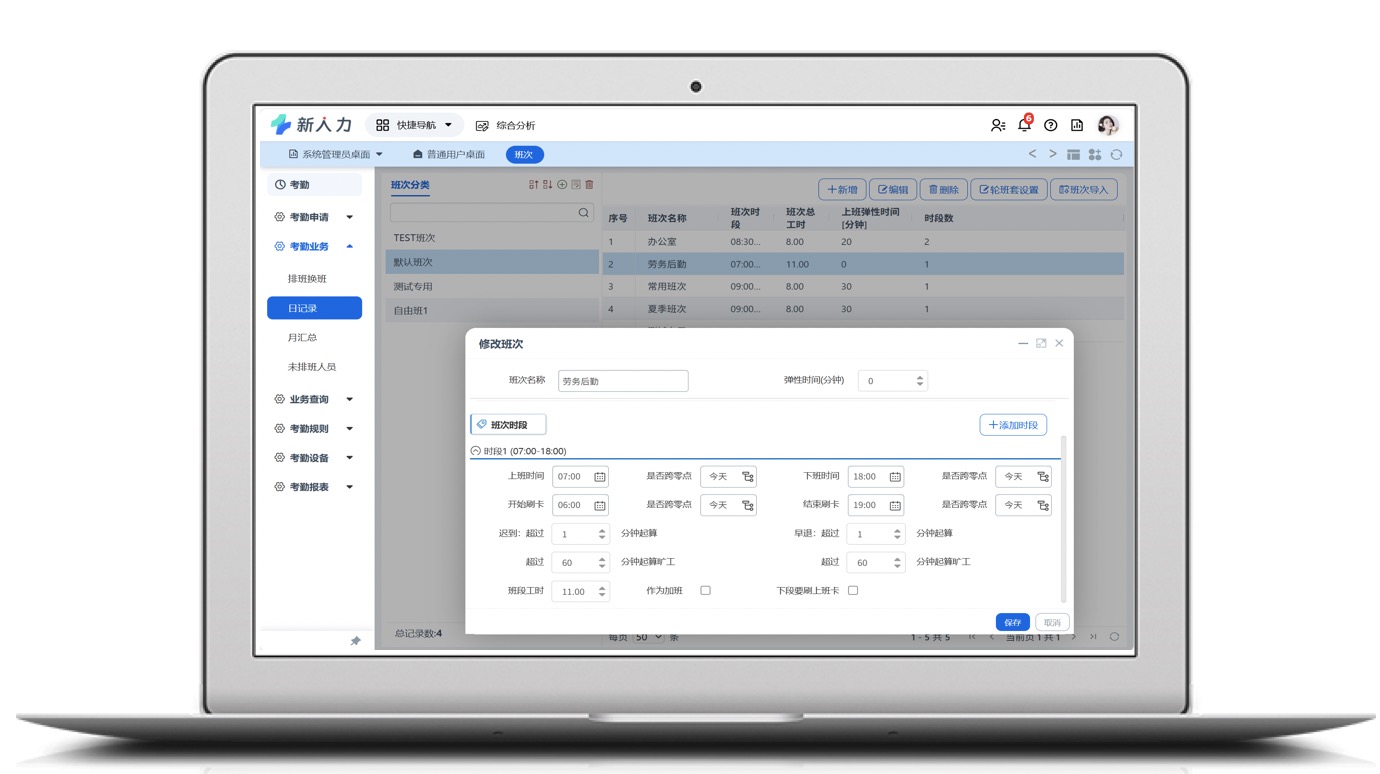
Task: Click the refresh icon in tab bar
Action: (x=1116, y=155)
